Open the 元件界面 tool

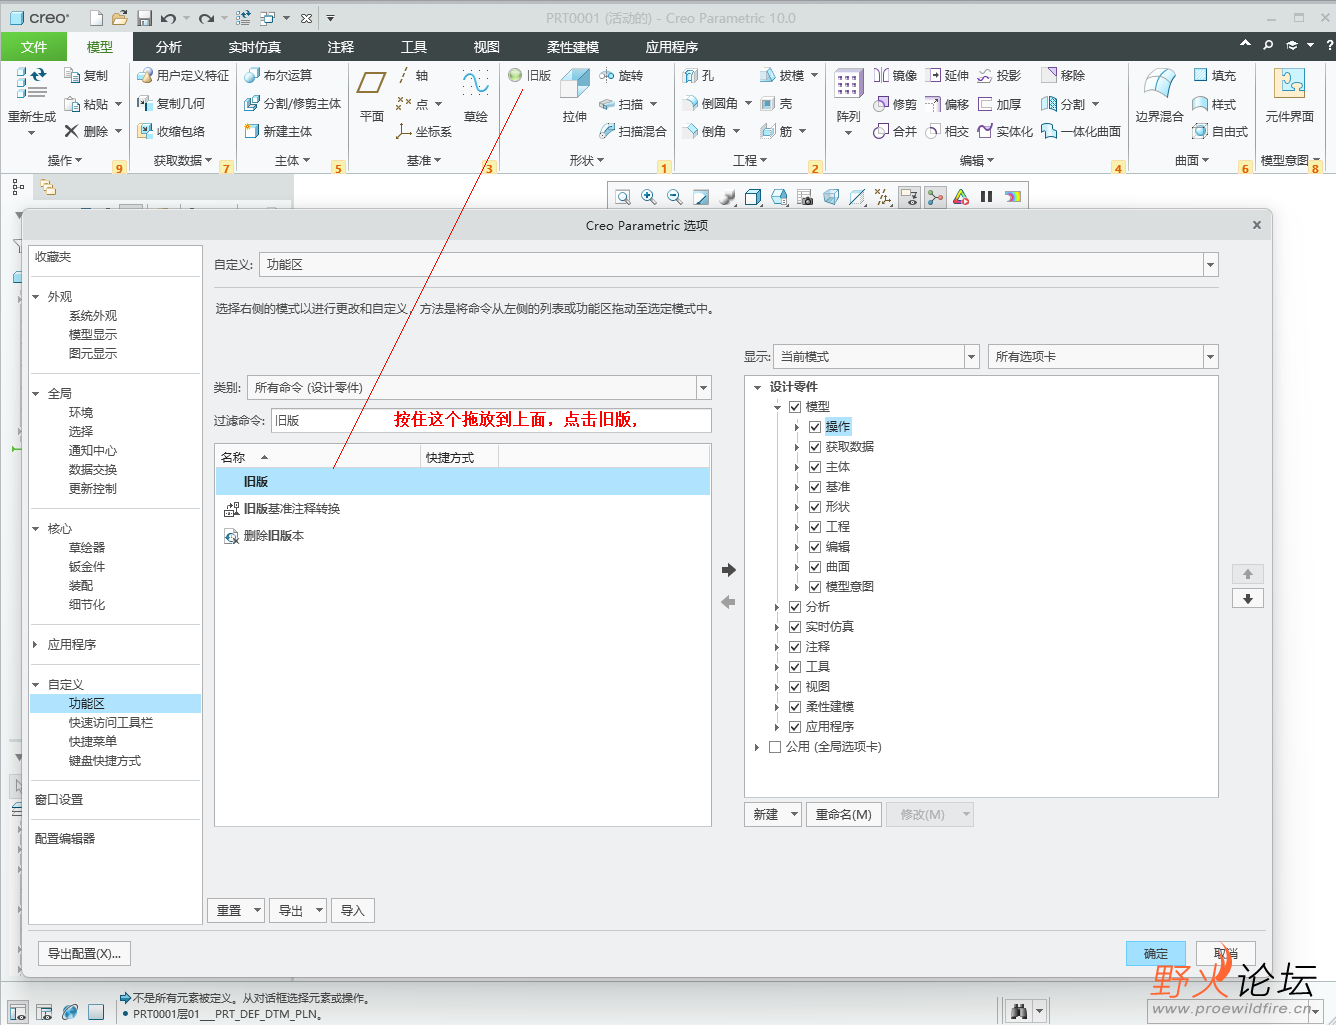(1289, 95)
